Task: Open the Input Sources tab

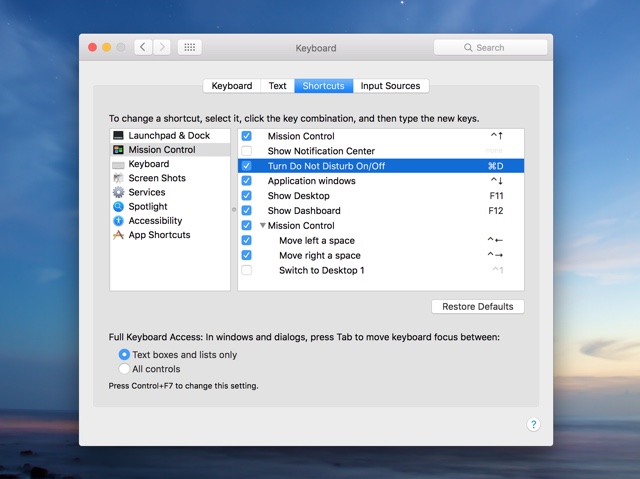Action: [390, 86]
